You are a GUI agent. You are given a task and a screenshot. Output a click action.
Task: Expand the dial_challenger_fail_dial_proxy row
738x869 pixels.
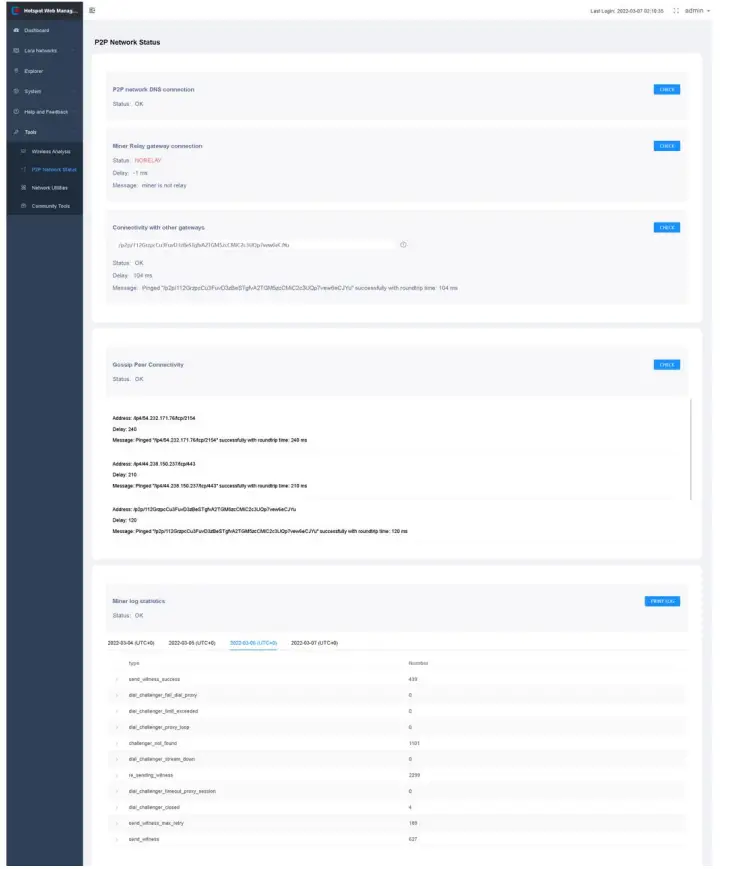(117, 696)
